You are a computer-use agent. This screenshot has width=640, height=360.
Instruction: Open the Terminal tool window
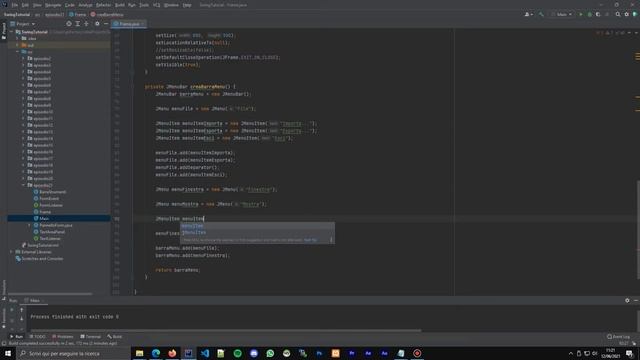pyautogui.click(x=91, y=337)
